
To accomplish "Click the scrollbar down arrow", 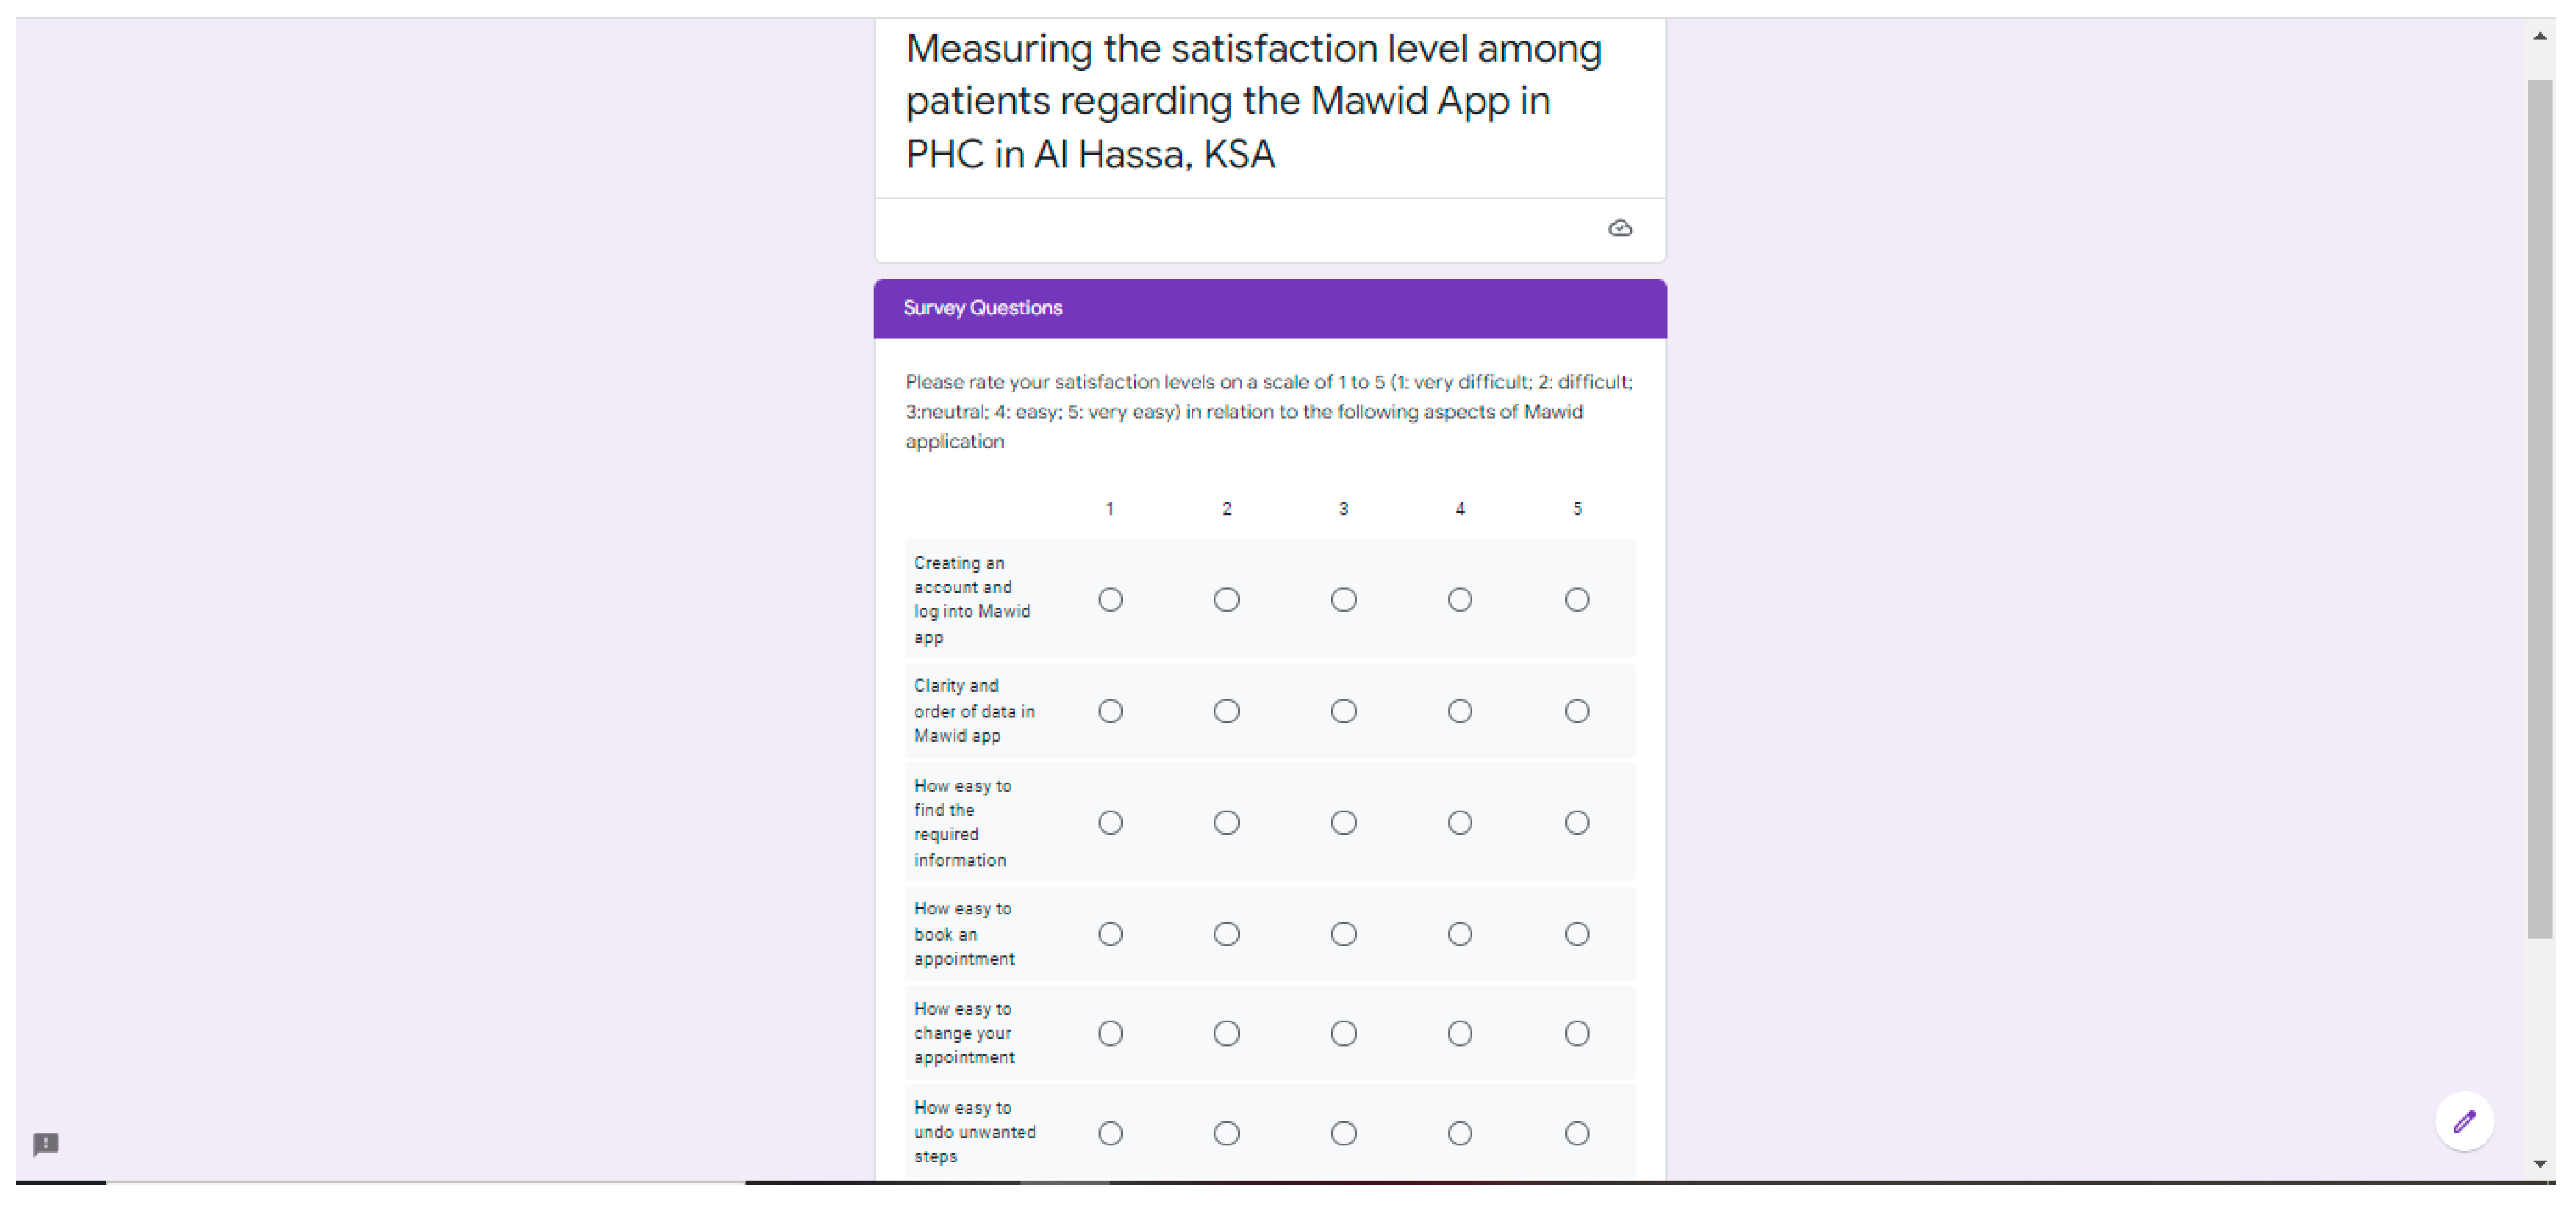I will point(2539,1163).
